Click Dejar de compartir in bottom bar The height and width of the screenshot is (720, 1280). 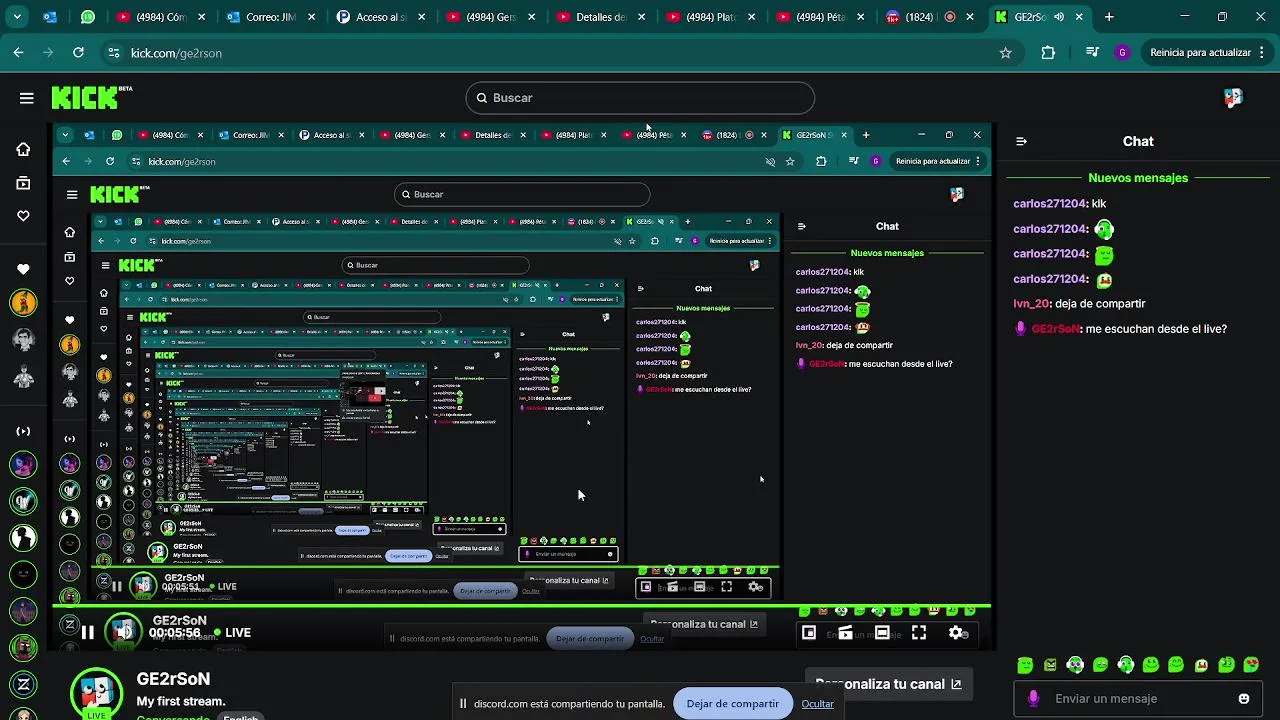tap(732, 703)
